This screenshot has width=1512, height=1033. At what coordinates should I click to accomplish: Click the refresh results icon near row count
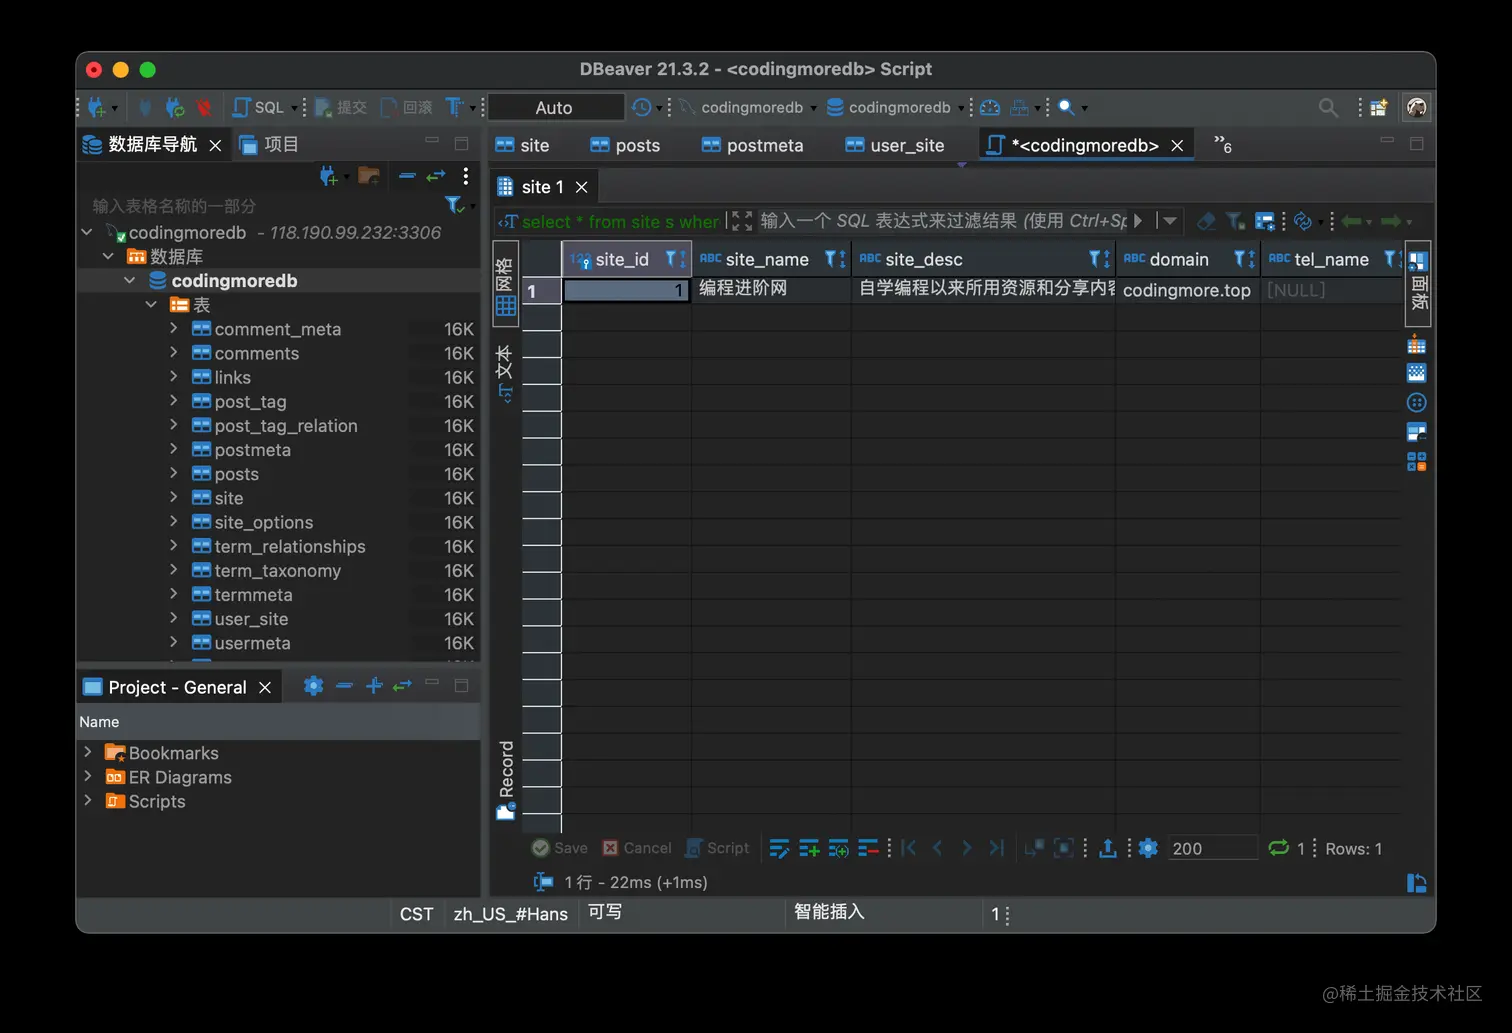click(1278, 848)
